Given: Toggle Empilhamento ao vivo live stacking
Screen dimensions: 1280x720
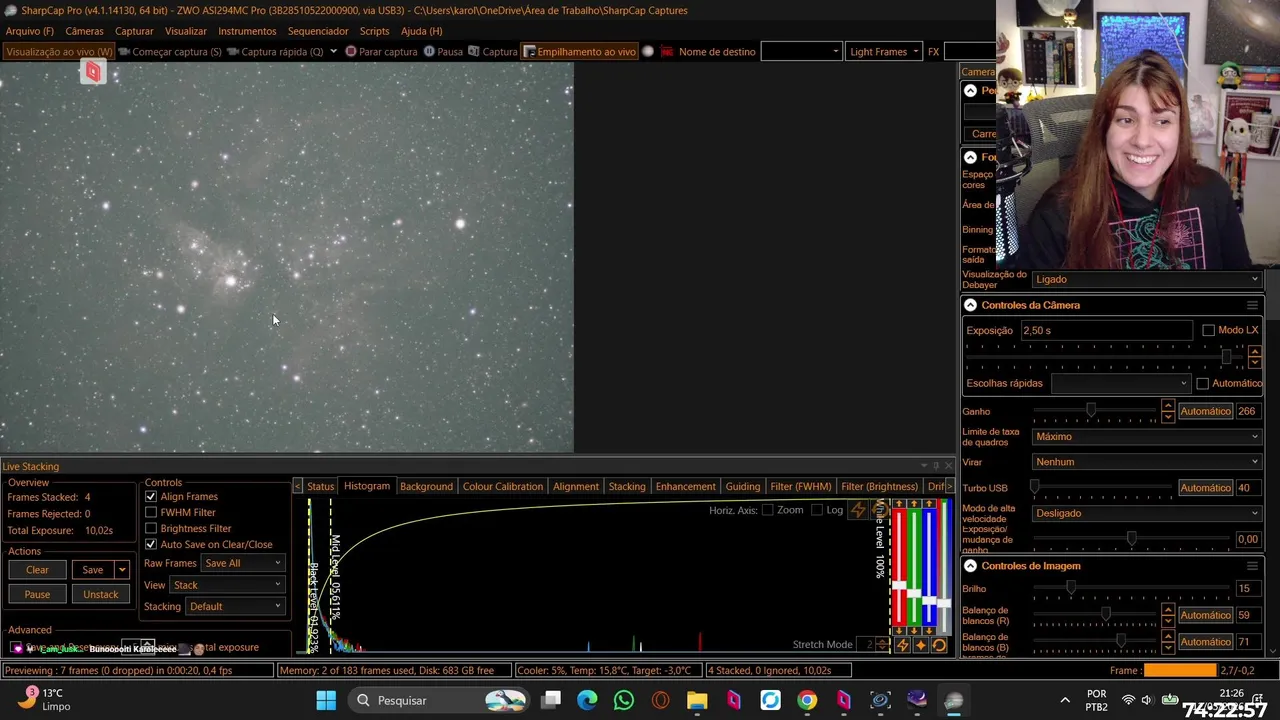Looking at the screenshot, I should 580,51.
